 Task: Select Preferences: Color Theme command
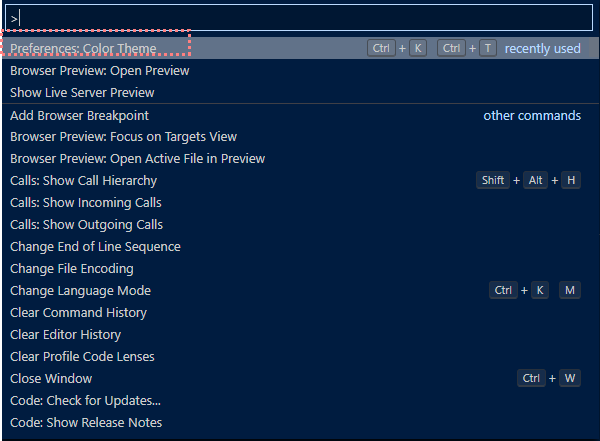click(300, 48)
